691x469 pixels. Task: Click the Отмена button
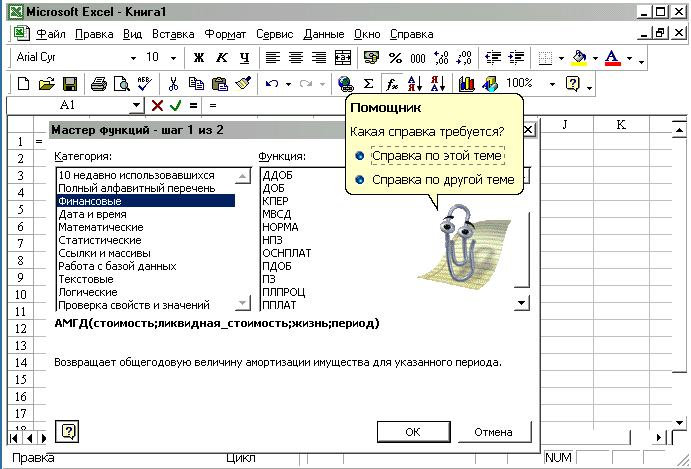click(494, 432)
